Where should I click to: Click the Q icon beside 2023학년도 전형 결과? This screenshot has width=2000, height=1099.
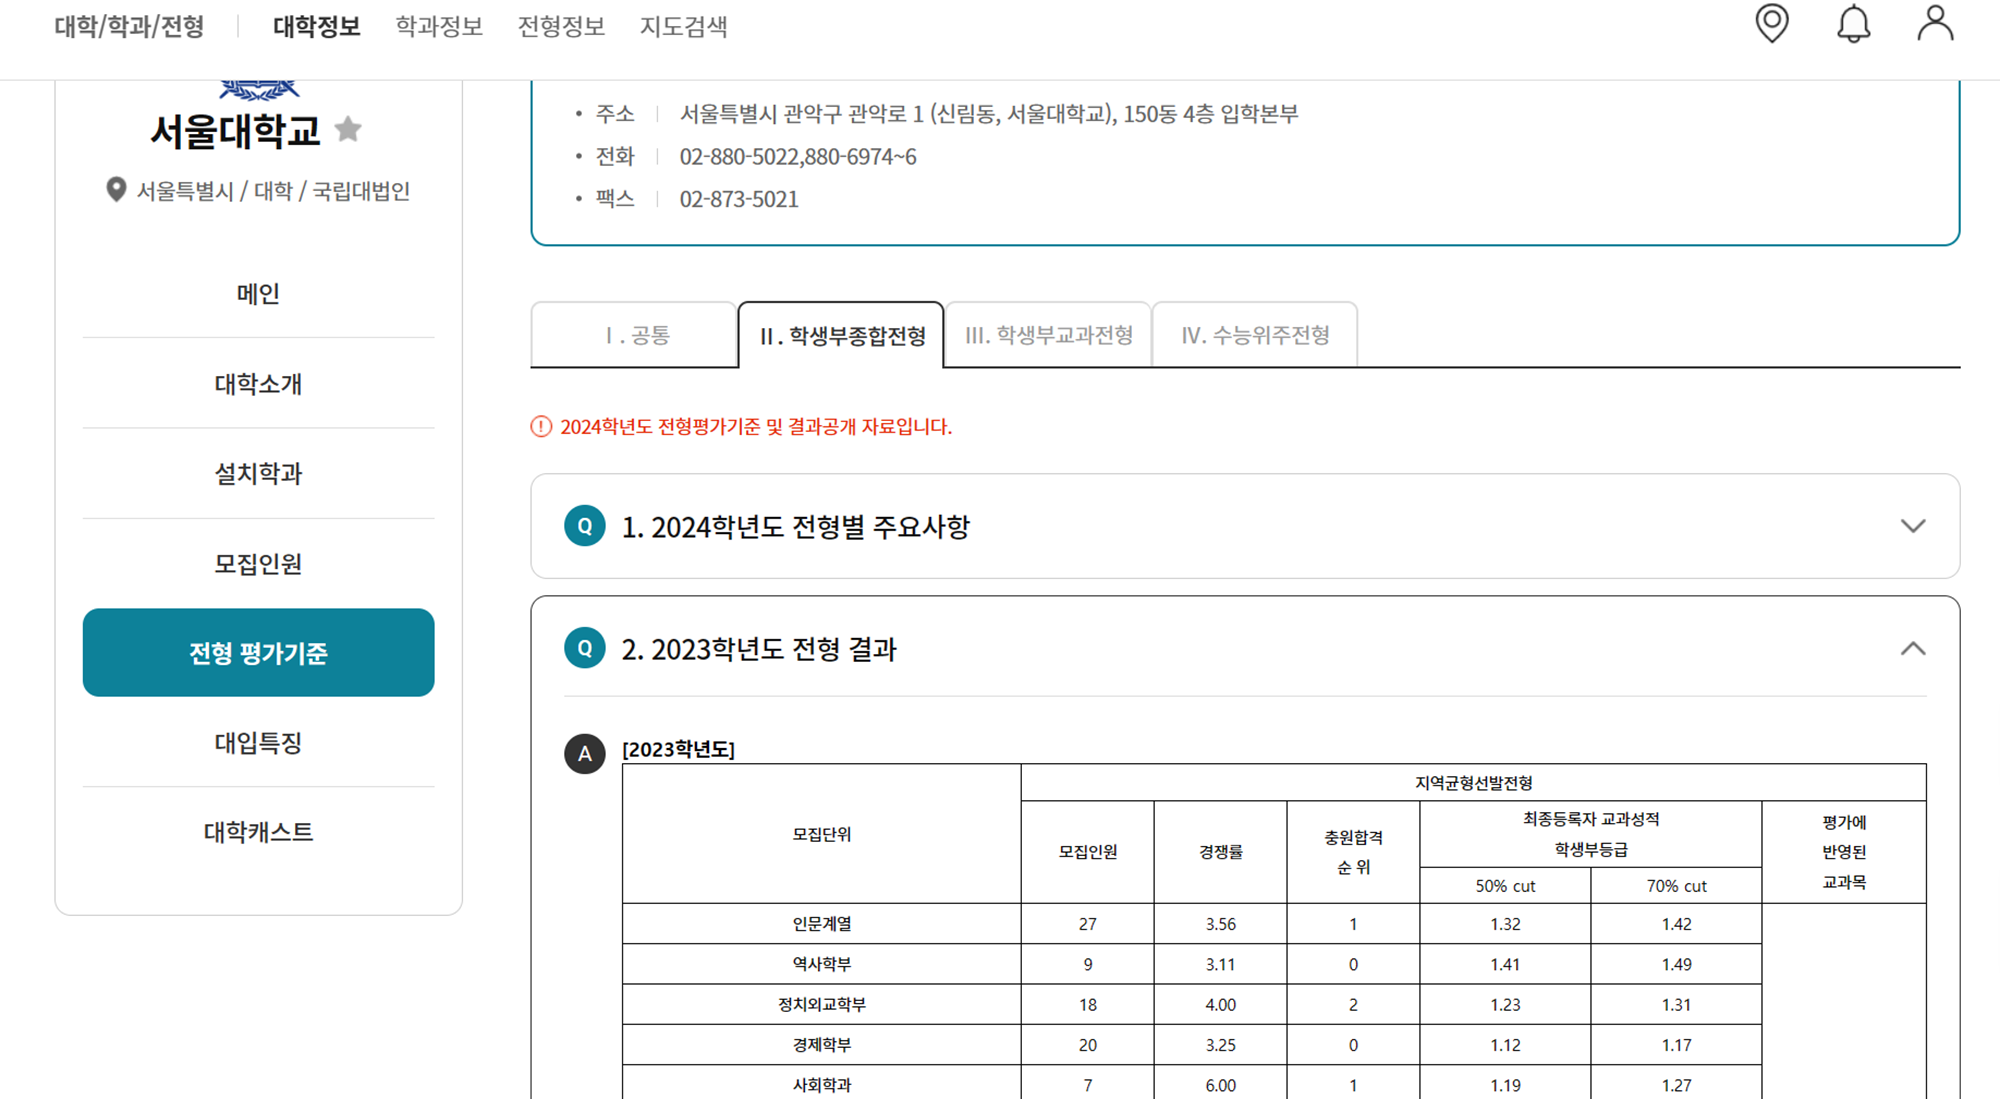585,648
